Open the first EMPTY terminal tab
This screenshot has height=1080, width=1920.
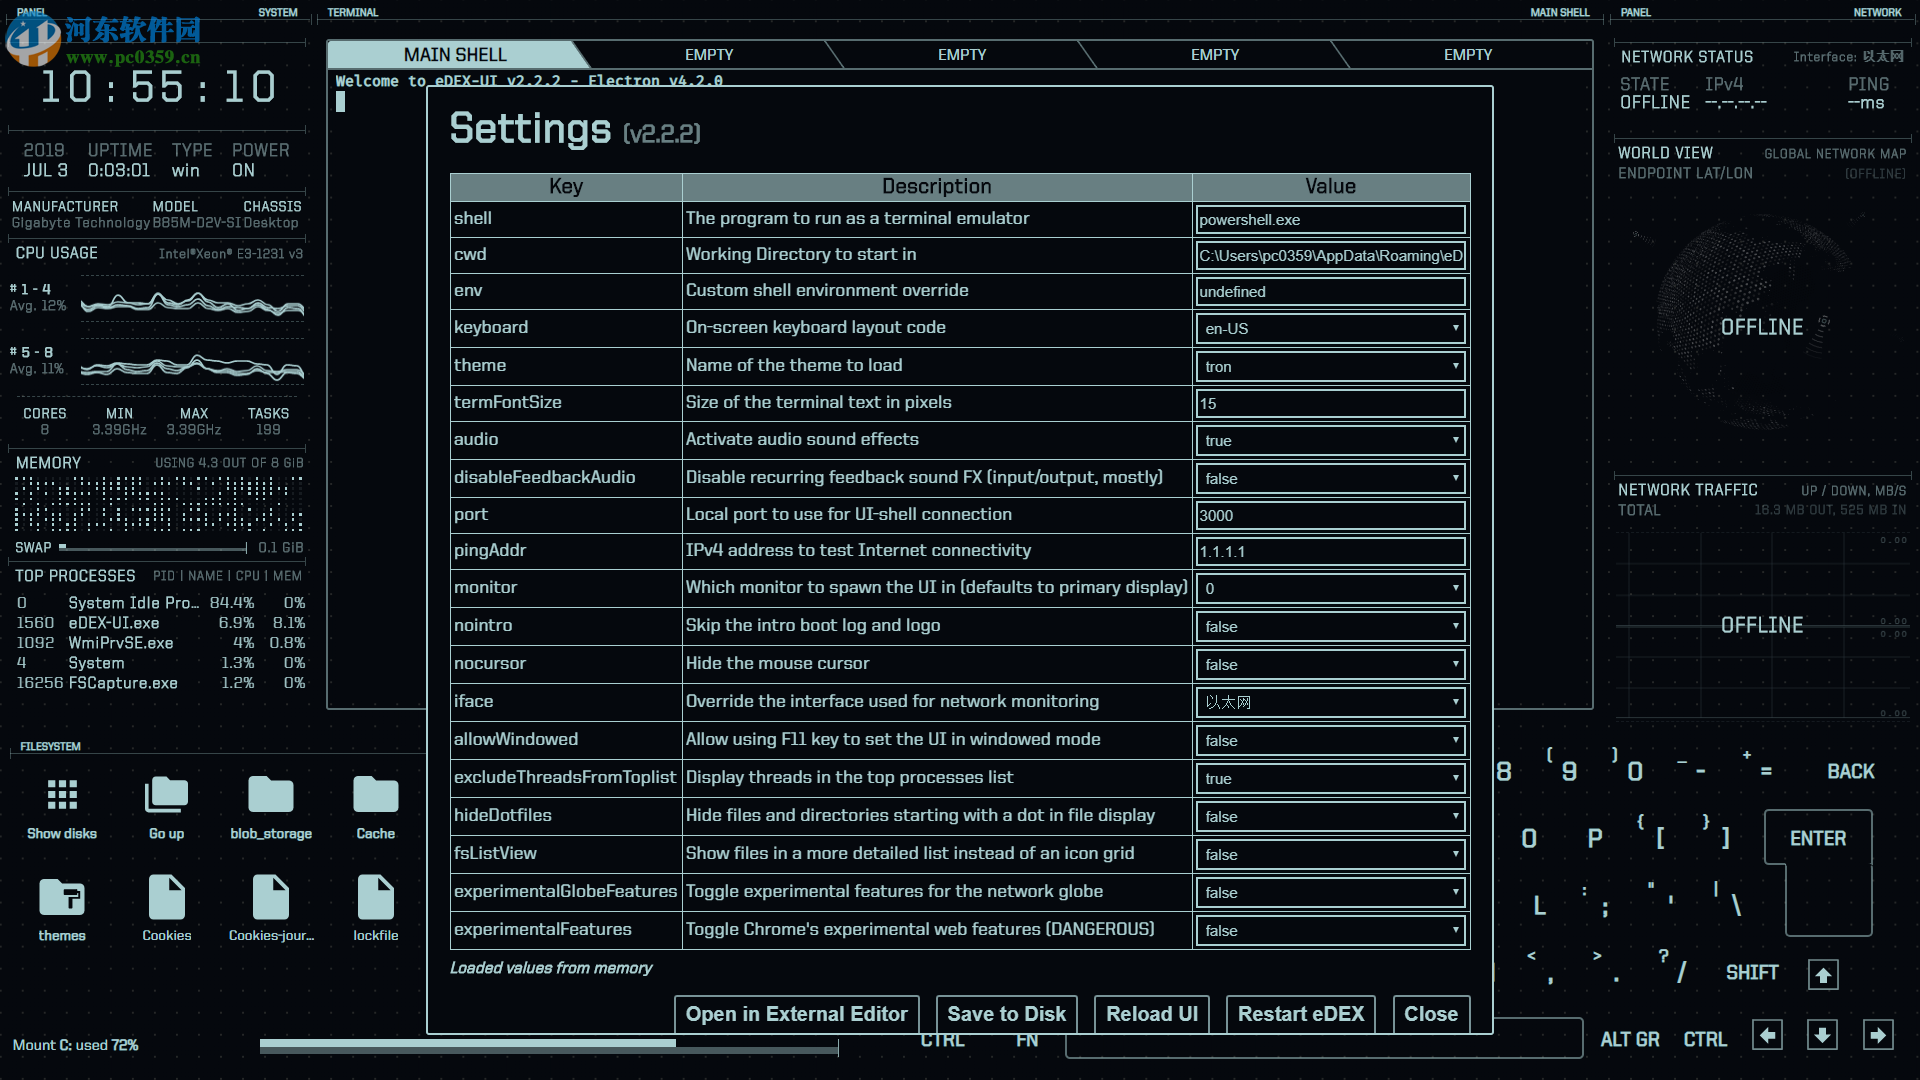[x=709, y=54]
